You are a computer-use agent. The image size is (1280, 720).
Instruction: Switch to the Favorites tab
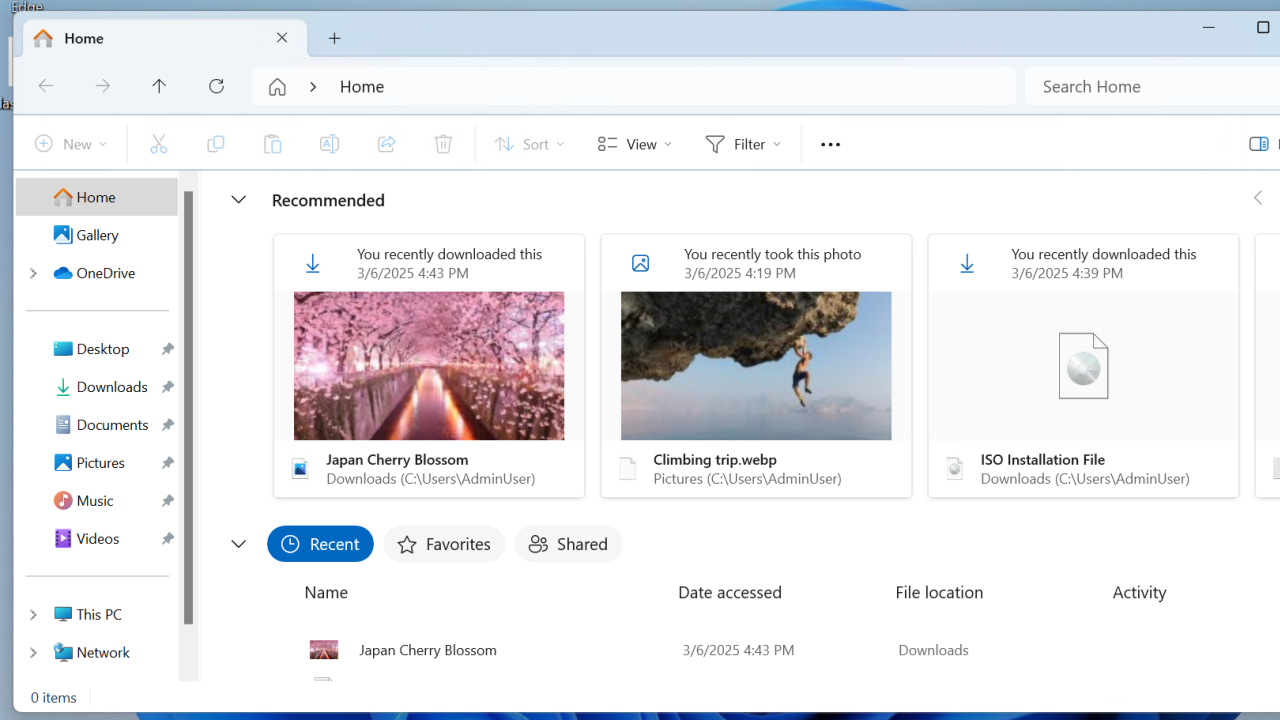[444, 544]
